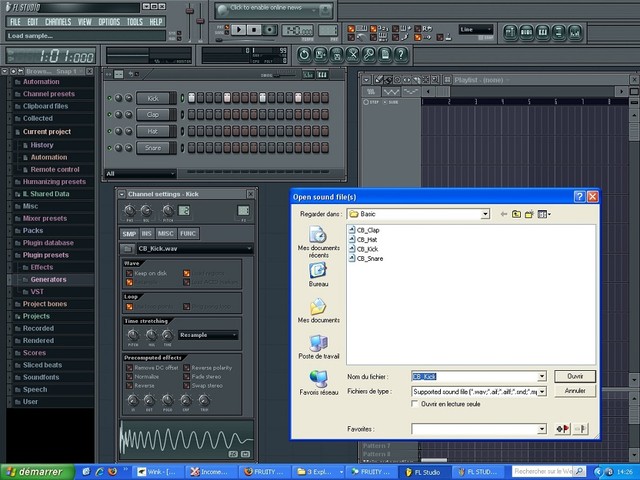Switch to the INS tab
The height and width of the screenshot is (480, 640).
tap(147, 233)
